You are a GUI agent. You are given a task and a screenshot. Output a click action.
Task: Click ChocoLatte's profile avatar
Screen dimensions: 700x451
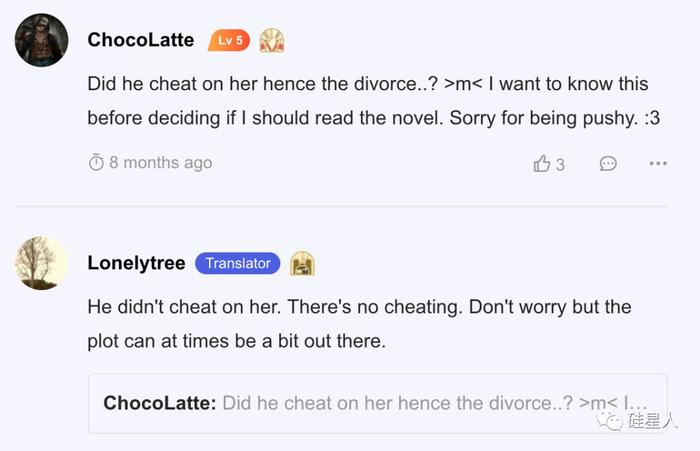click(x=42, y=40)
